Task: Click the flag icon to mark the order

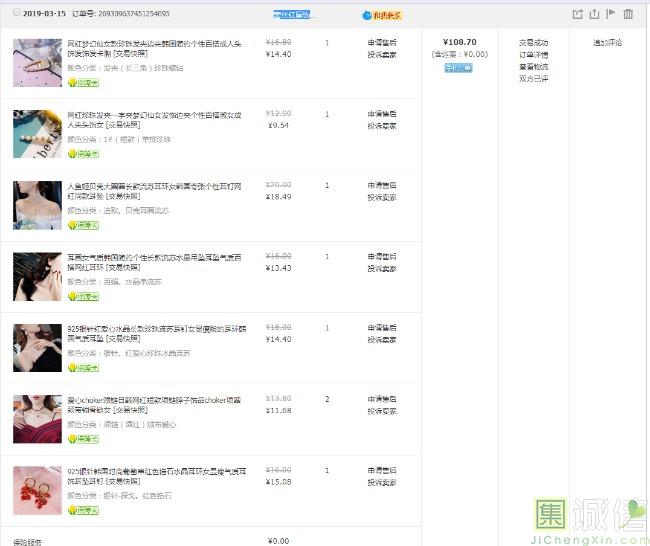Action: tap(610, 14)
